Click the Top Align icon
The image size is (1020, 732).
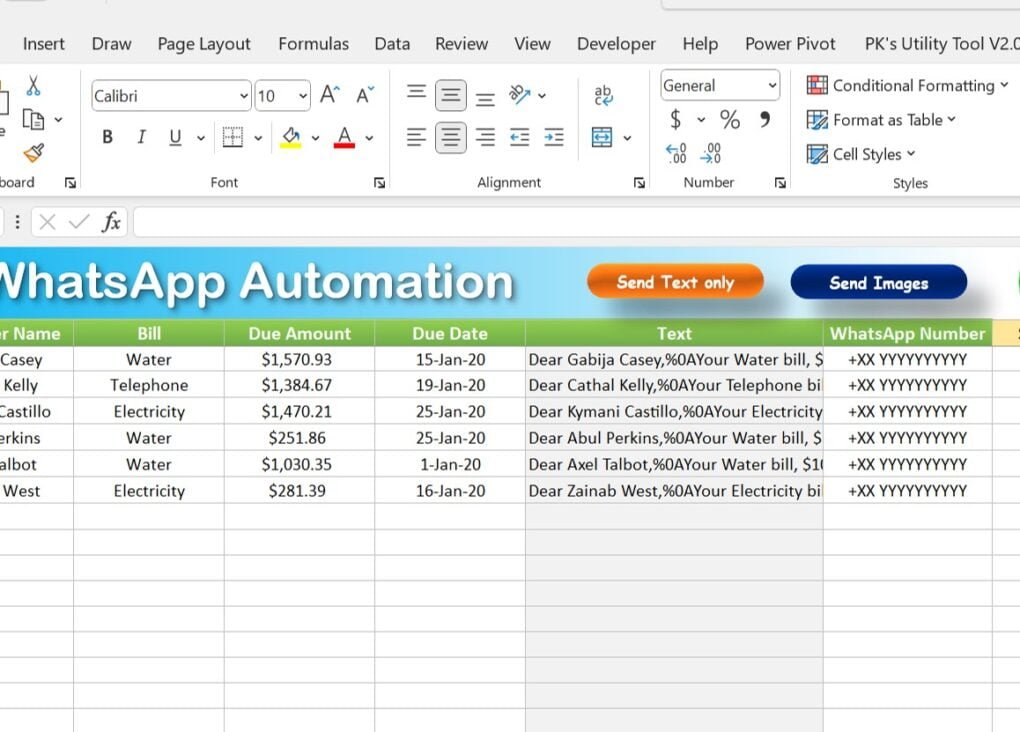416,92
